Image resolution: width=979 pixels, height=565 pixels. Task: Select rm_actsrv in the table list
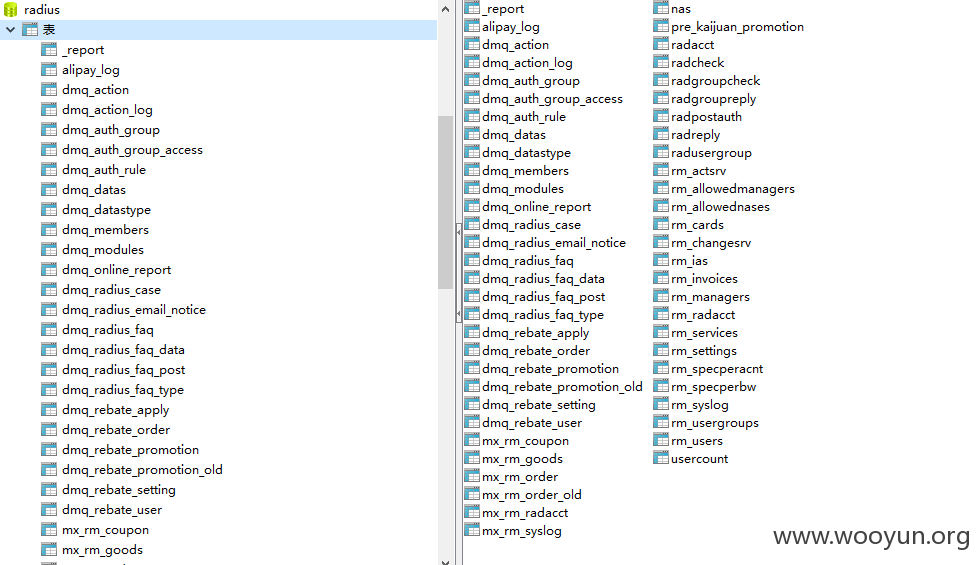point(699,170)
